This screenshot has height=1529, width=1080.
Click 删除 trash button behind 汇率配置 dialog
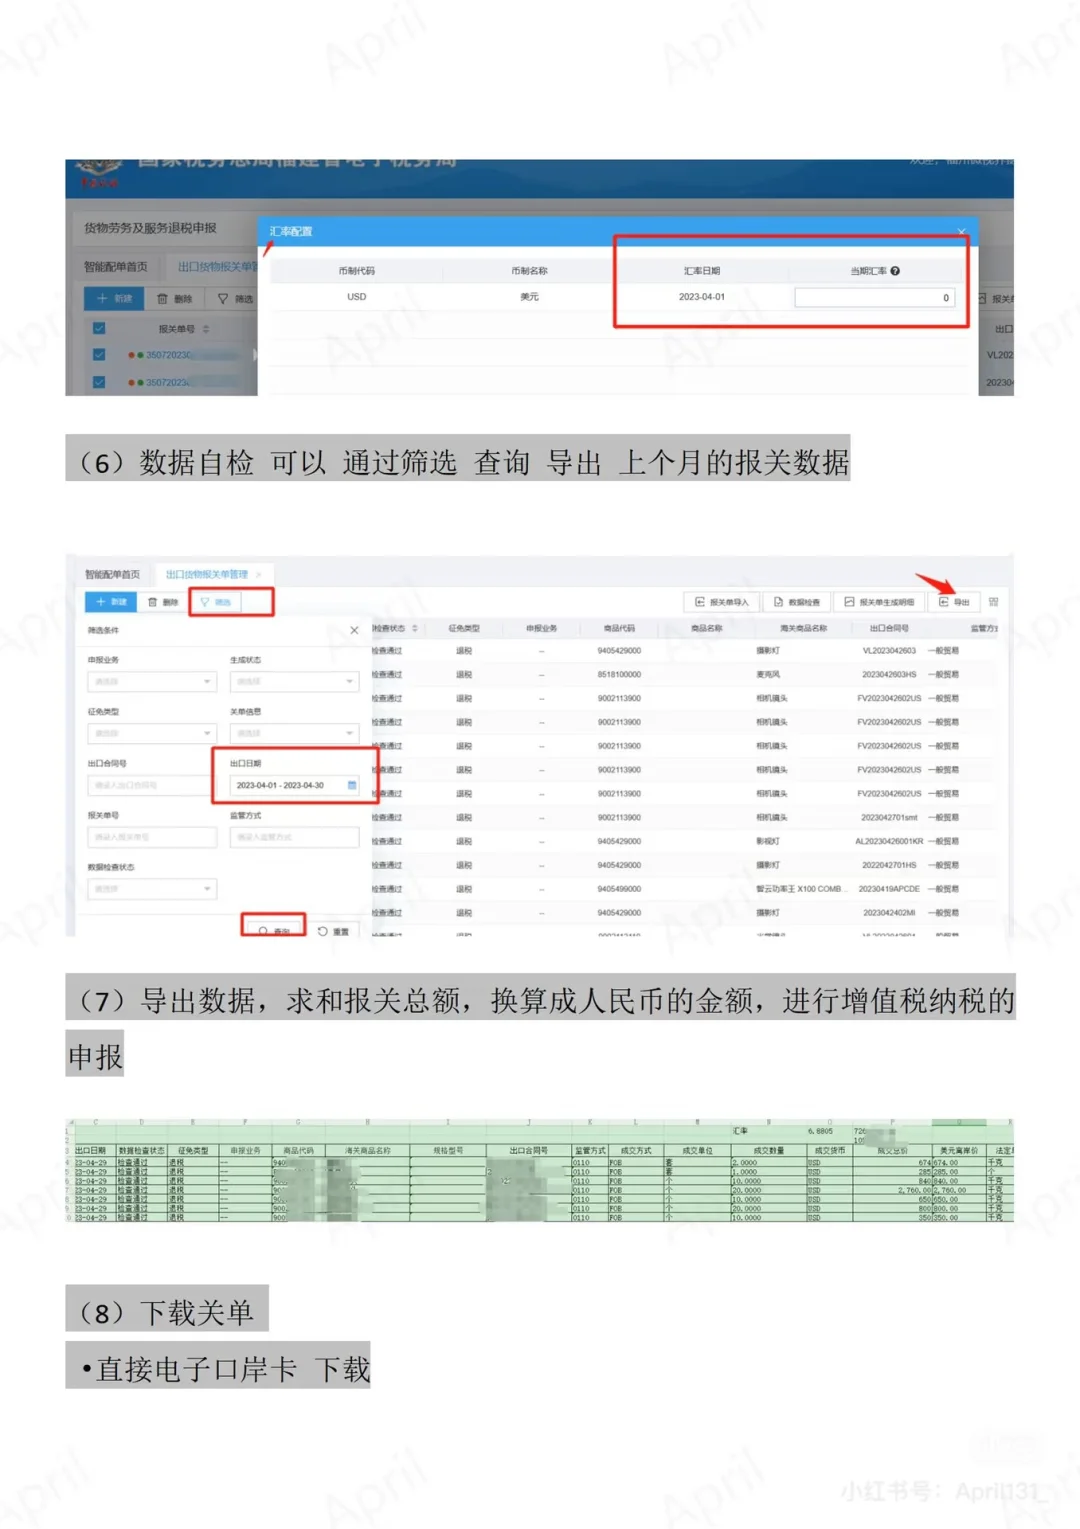point(174,299)
